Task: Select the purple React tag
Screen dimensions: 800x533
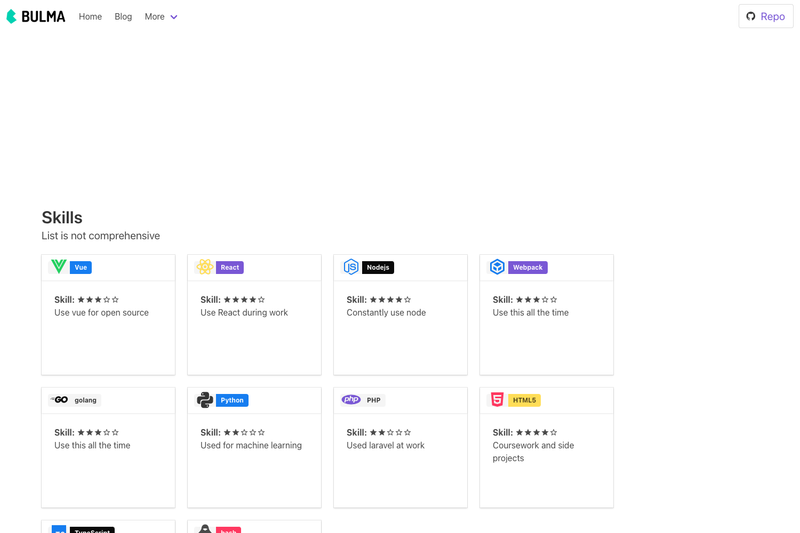Action: tap(230, 267)
